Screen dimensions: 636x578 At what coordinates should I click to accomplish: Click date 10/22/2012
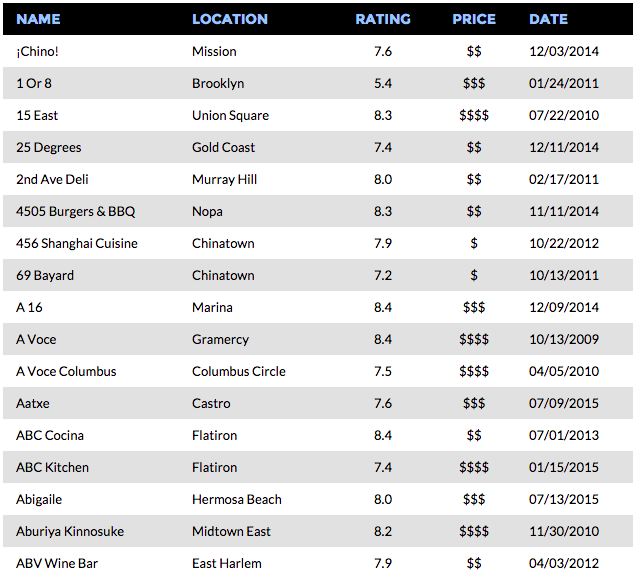tap(564, 243)
